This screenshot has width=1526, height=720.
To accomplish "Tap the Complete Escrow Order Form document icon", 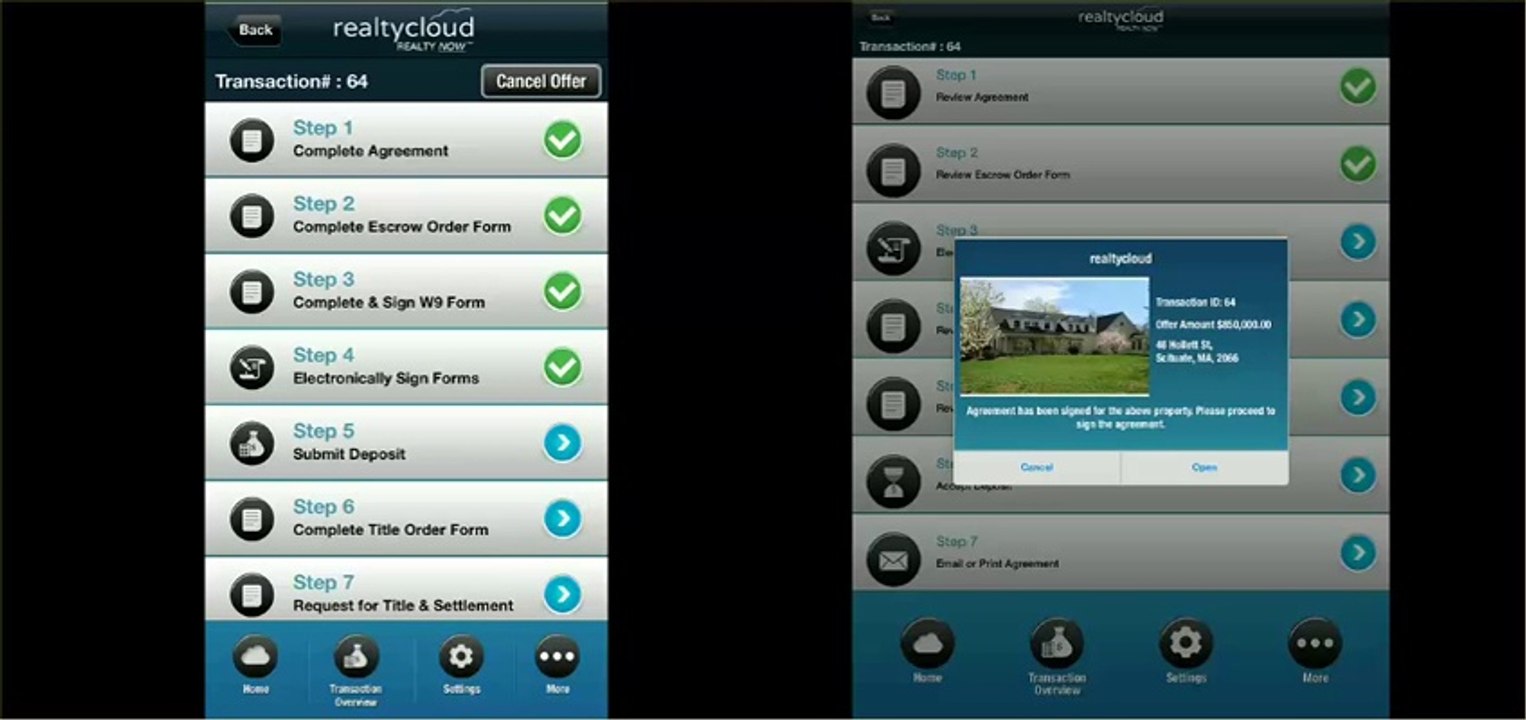I will [x=252, y=216].
